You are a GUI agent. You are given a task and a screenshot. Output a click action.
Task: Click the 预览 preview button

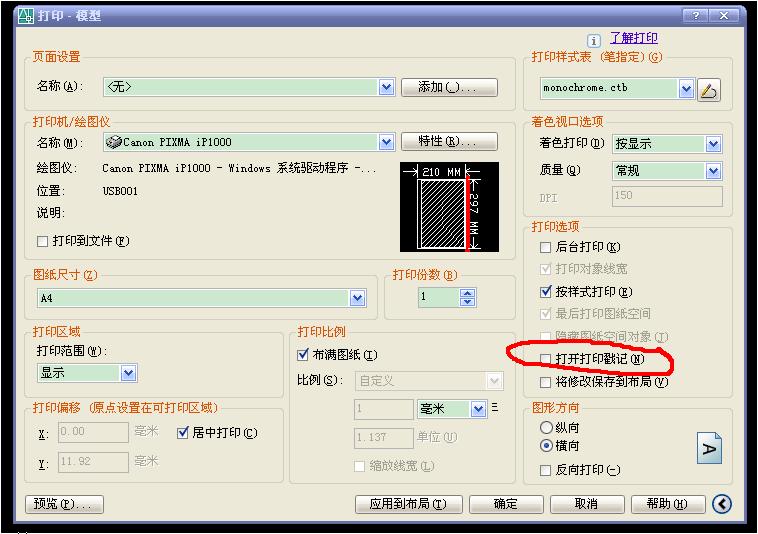[64, 504]
